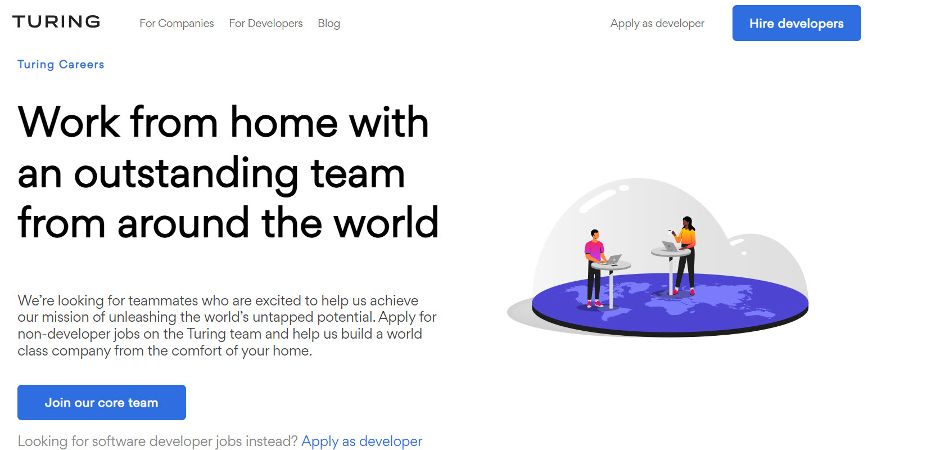Click the Join our core team button
Viewport: 936px width, 450px height.
click(x=101, y=402)
